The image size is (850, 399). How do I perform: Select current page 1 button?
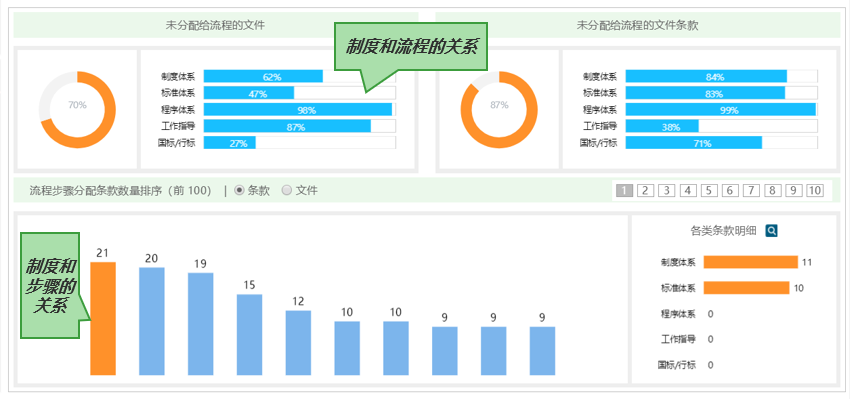pyautogui.click(x=624, y=190)
